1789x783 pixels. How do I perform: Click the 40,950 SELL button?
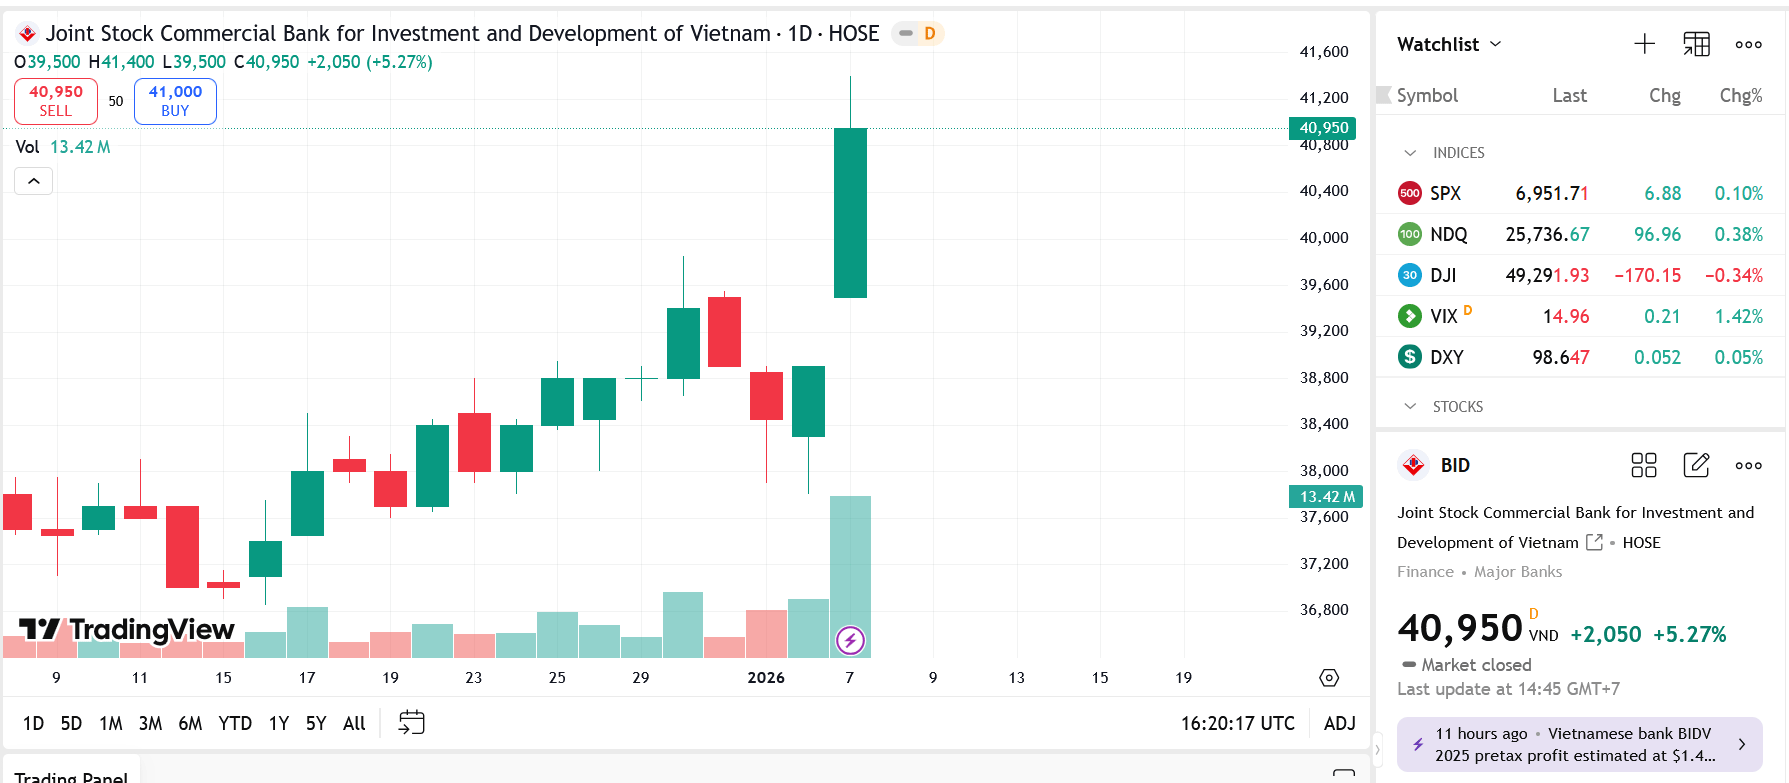click(56, 101)
